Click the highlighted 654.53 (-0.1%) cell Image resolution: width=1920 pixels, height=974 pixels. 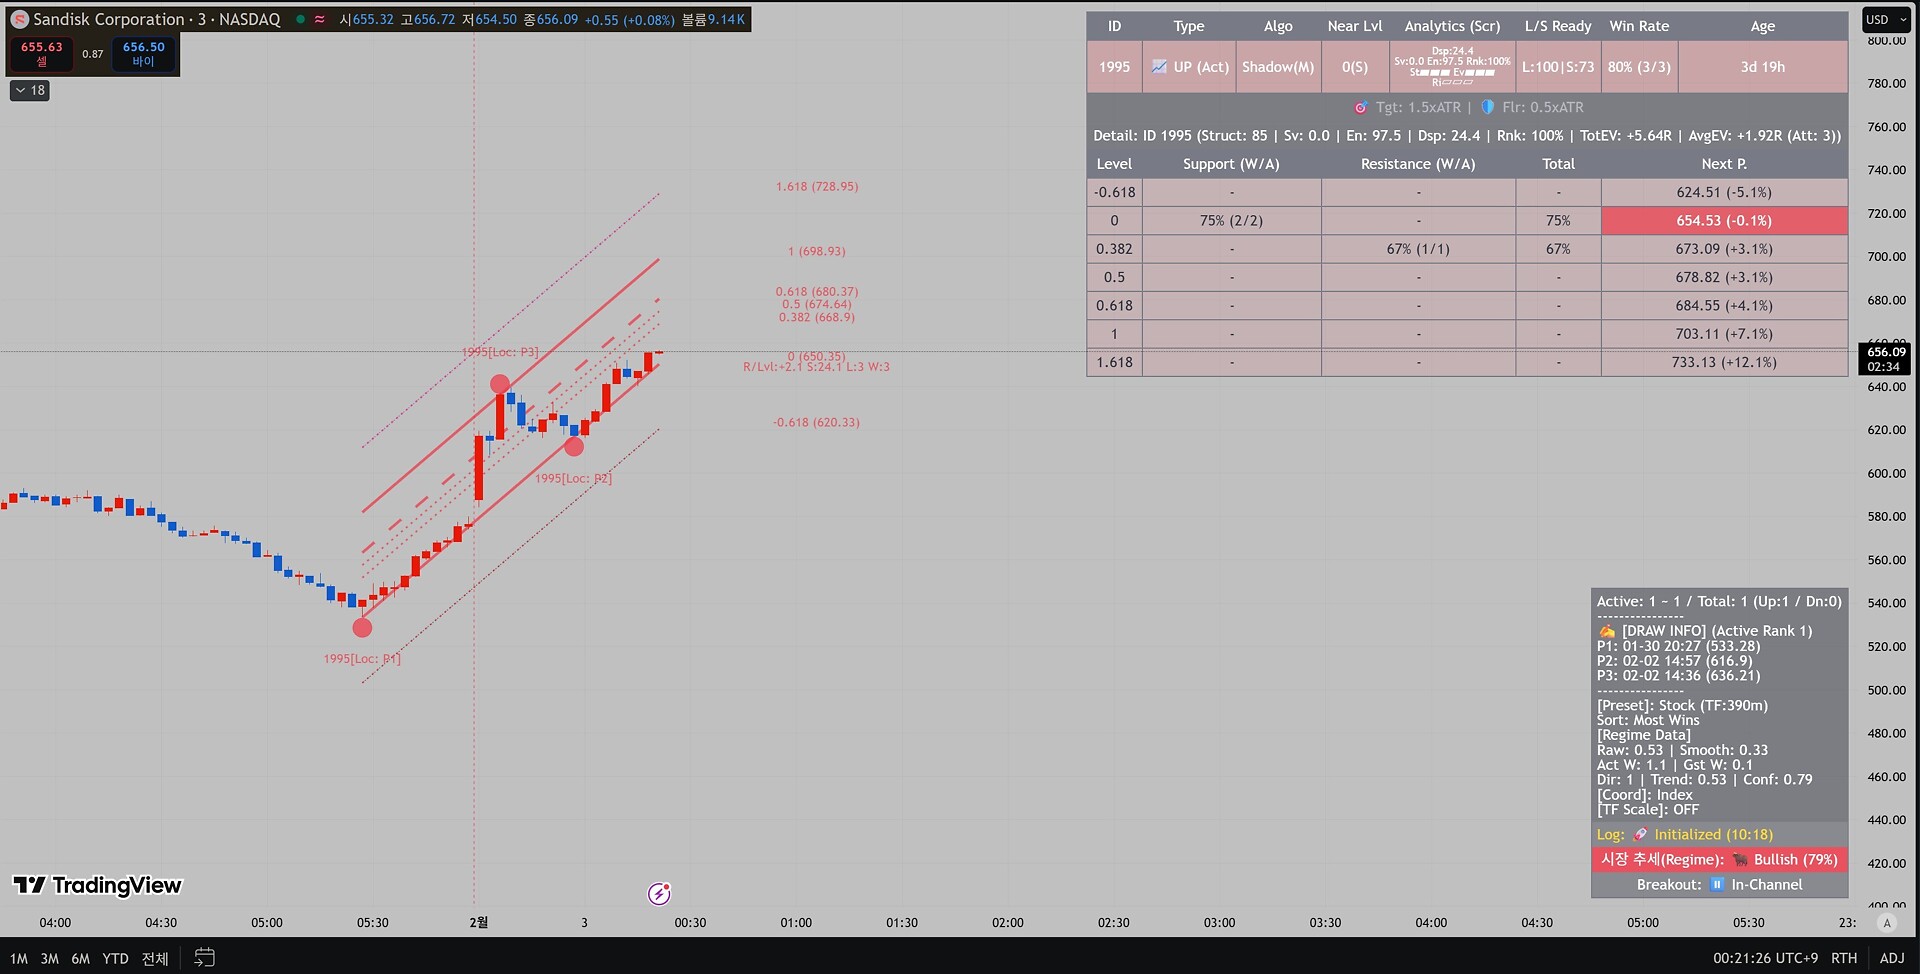pyautogui.click(x=1724, y=221)
